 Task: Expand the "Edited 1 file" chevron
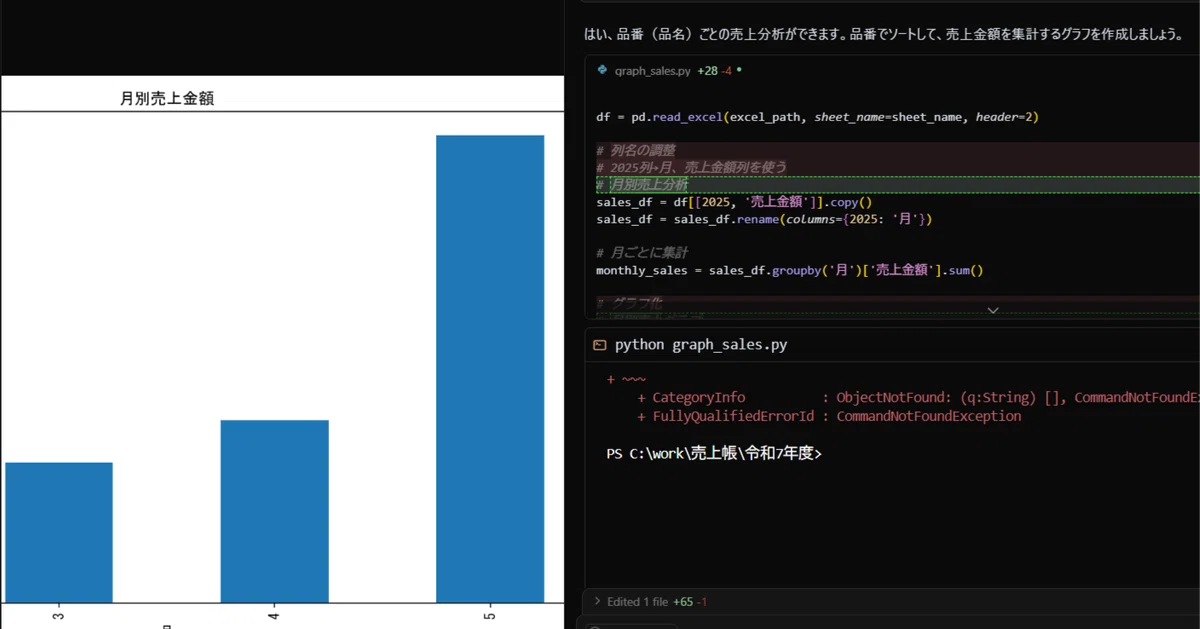pyautogui.click(x=597, y=601)
